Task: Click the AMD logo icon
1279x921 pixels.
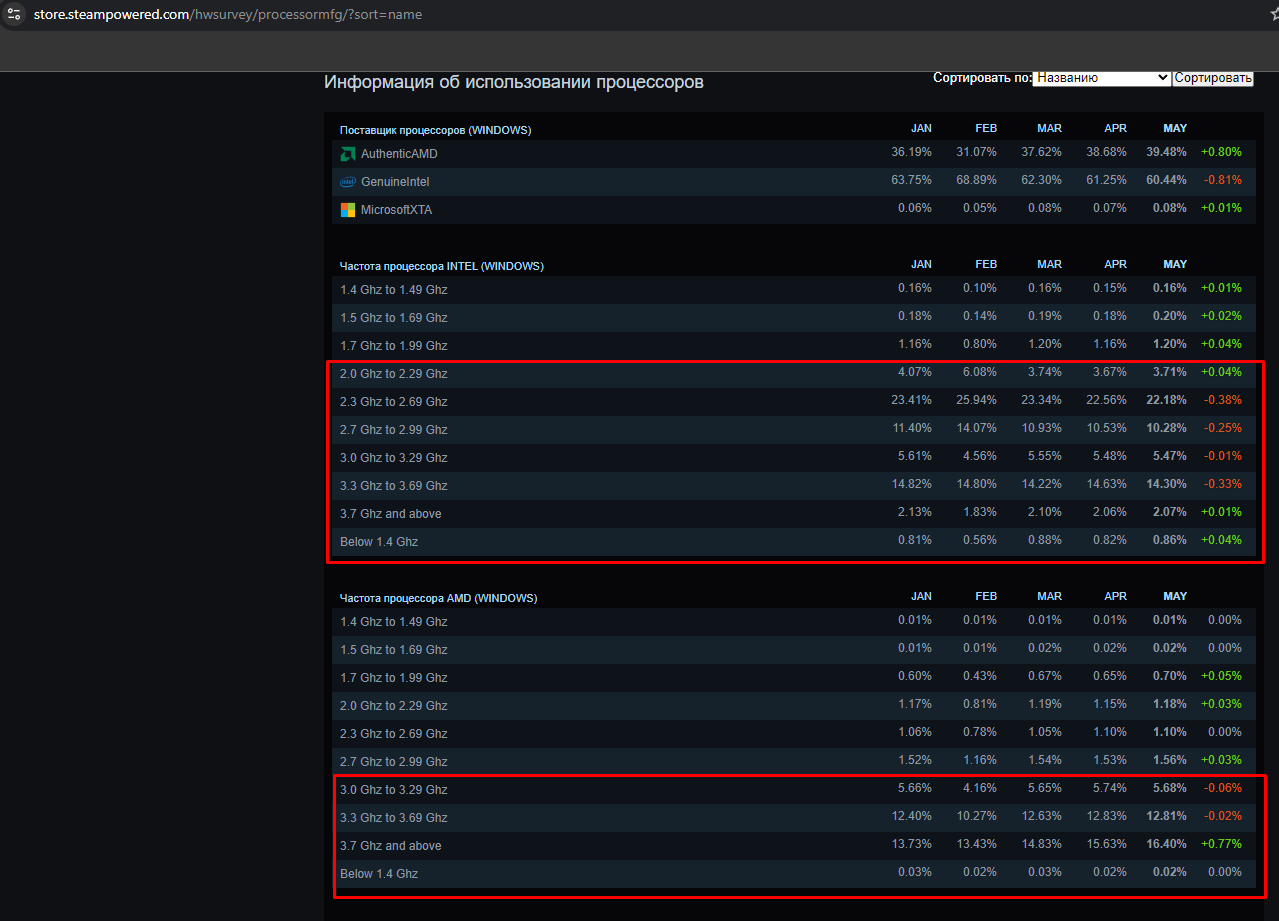Action: click(348, 154)
